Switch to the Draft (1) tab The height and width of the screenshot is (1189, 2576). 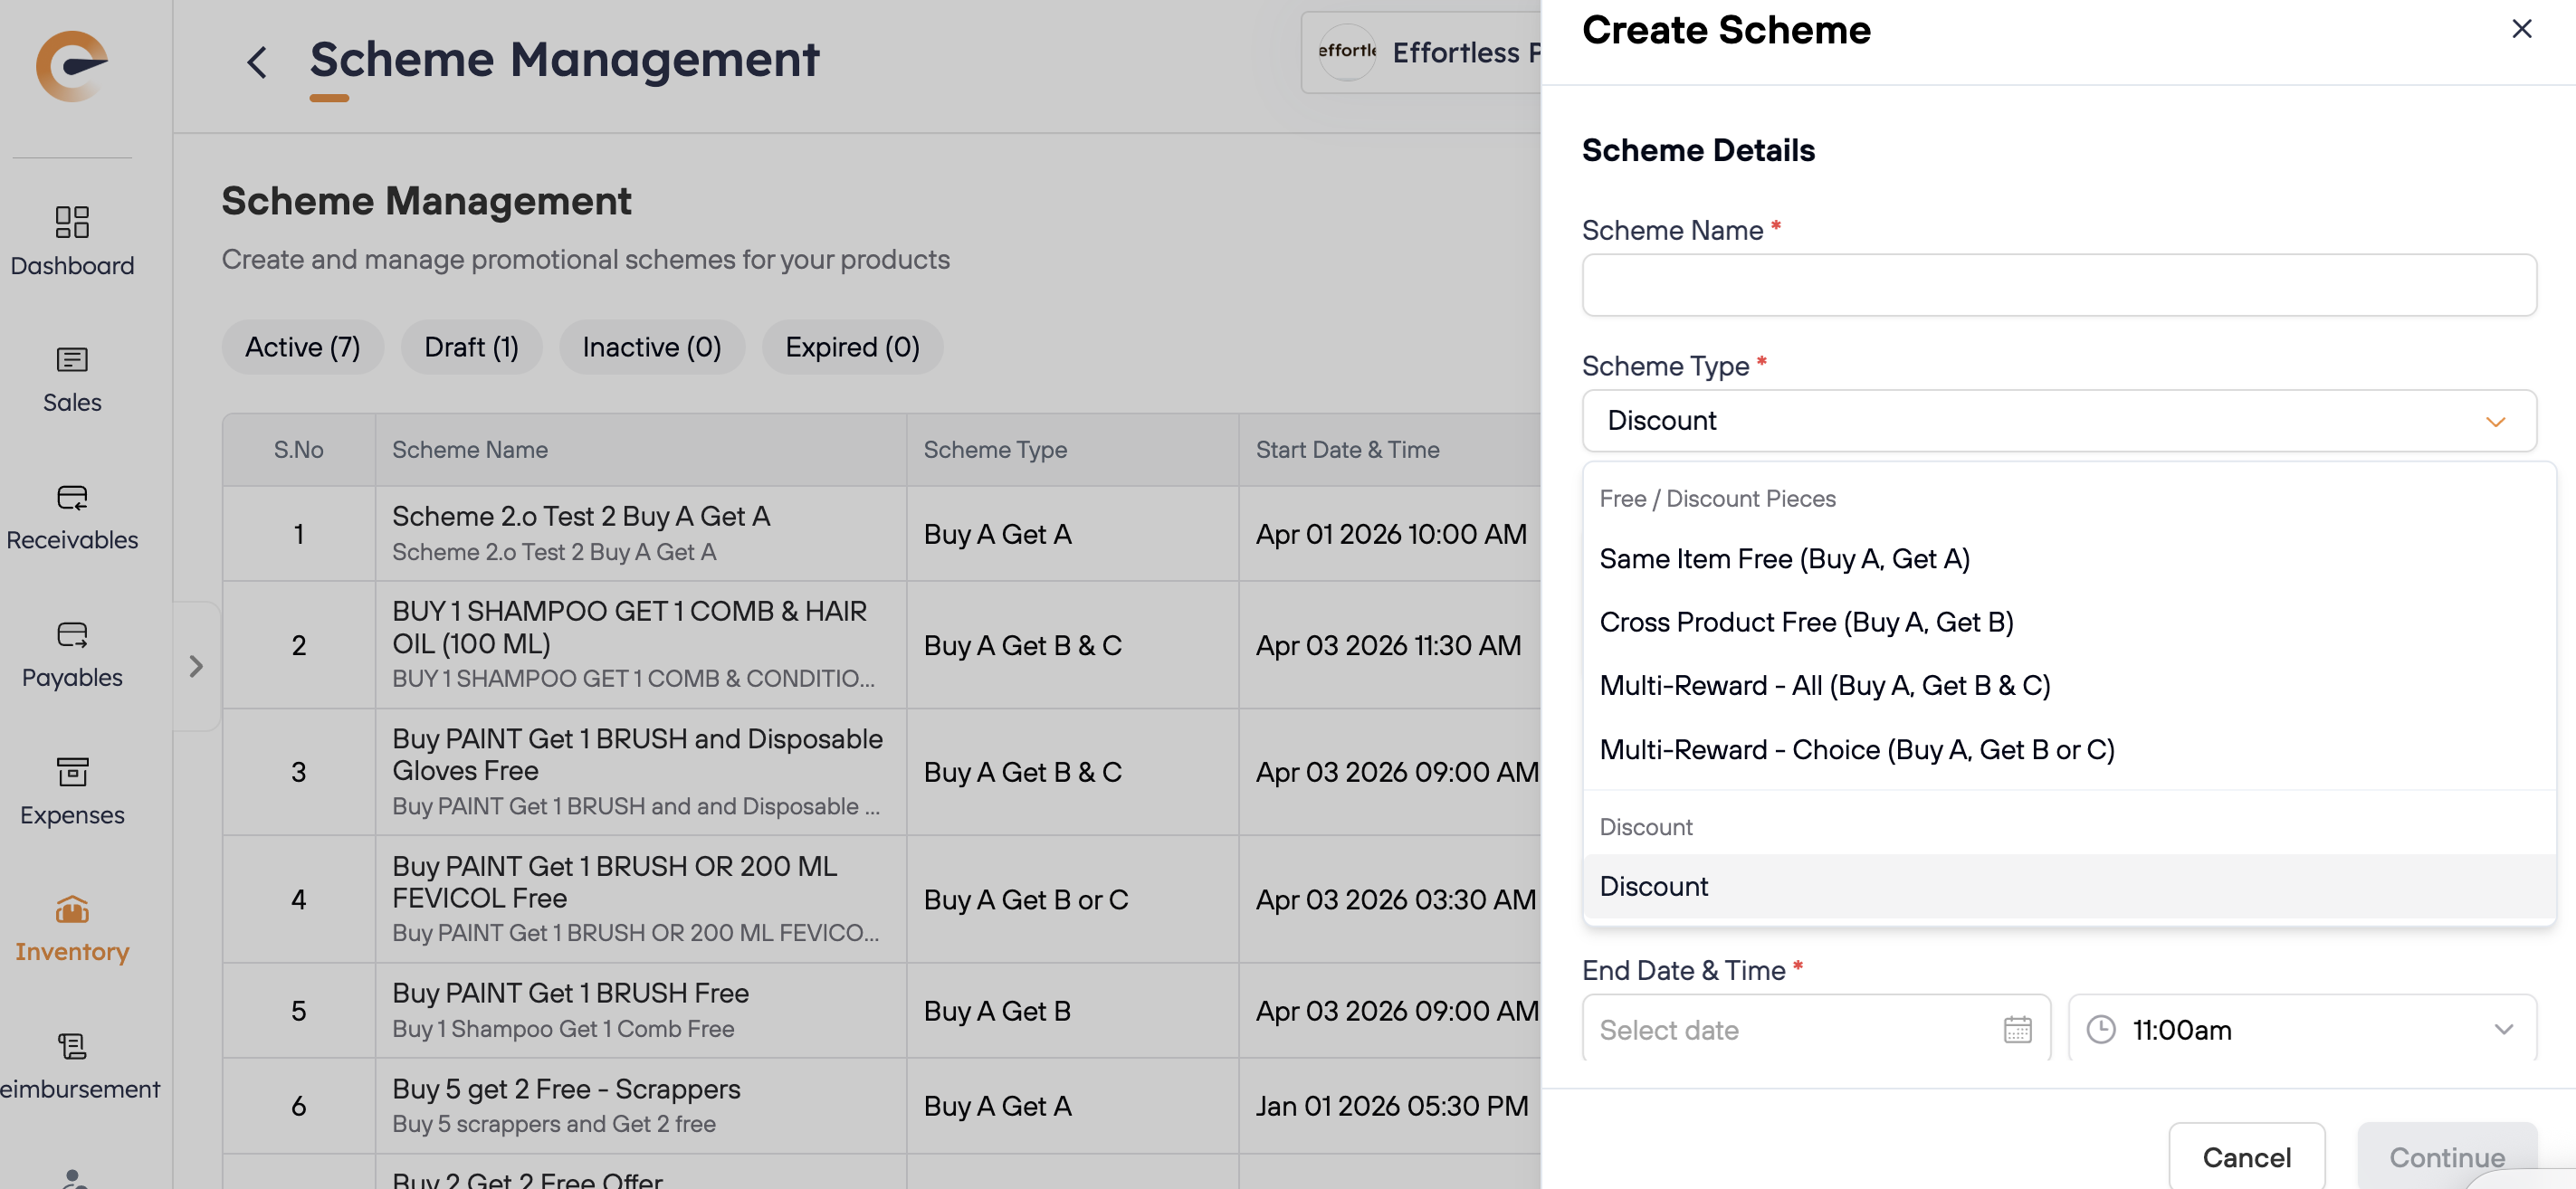click(x=471, y=347)
